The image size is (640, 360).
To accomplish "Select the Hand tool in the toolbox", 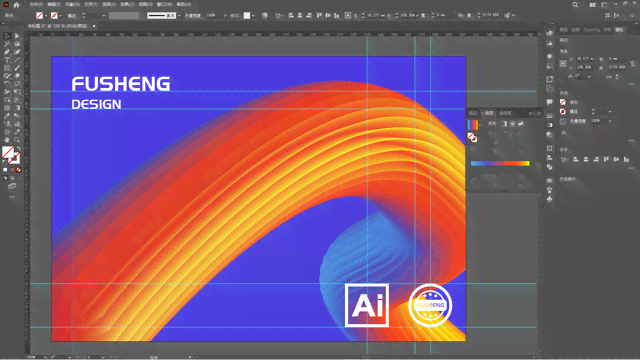I will point(7,140).
